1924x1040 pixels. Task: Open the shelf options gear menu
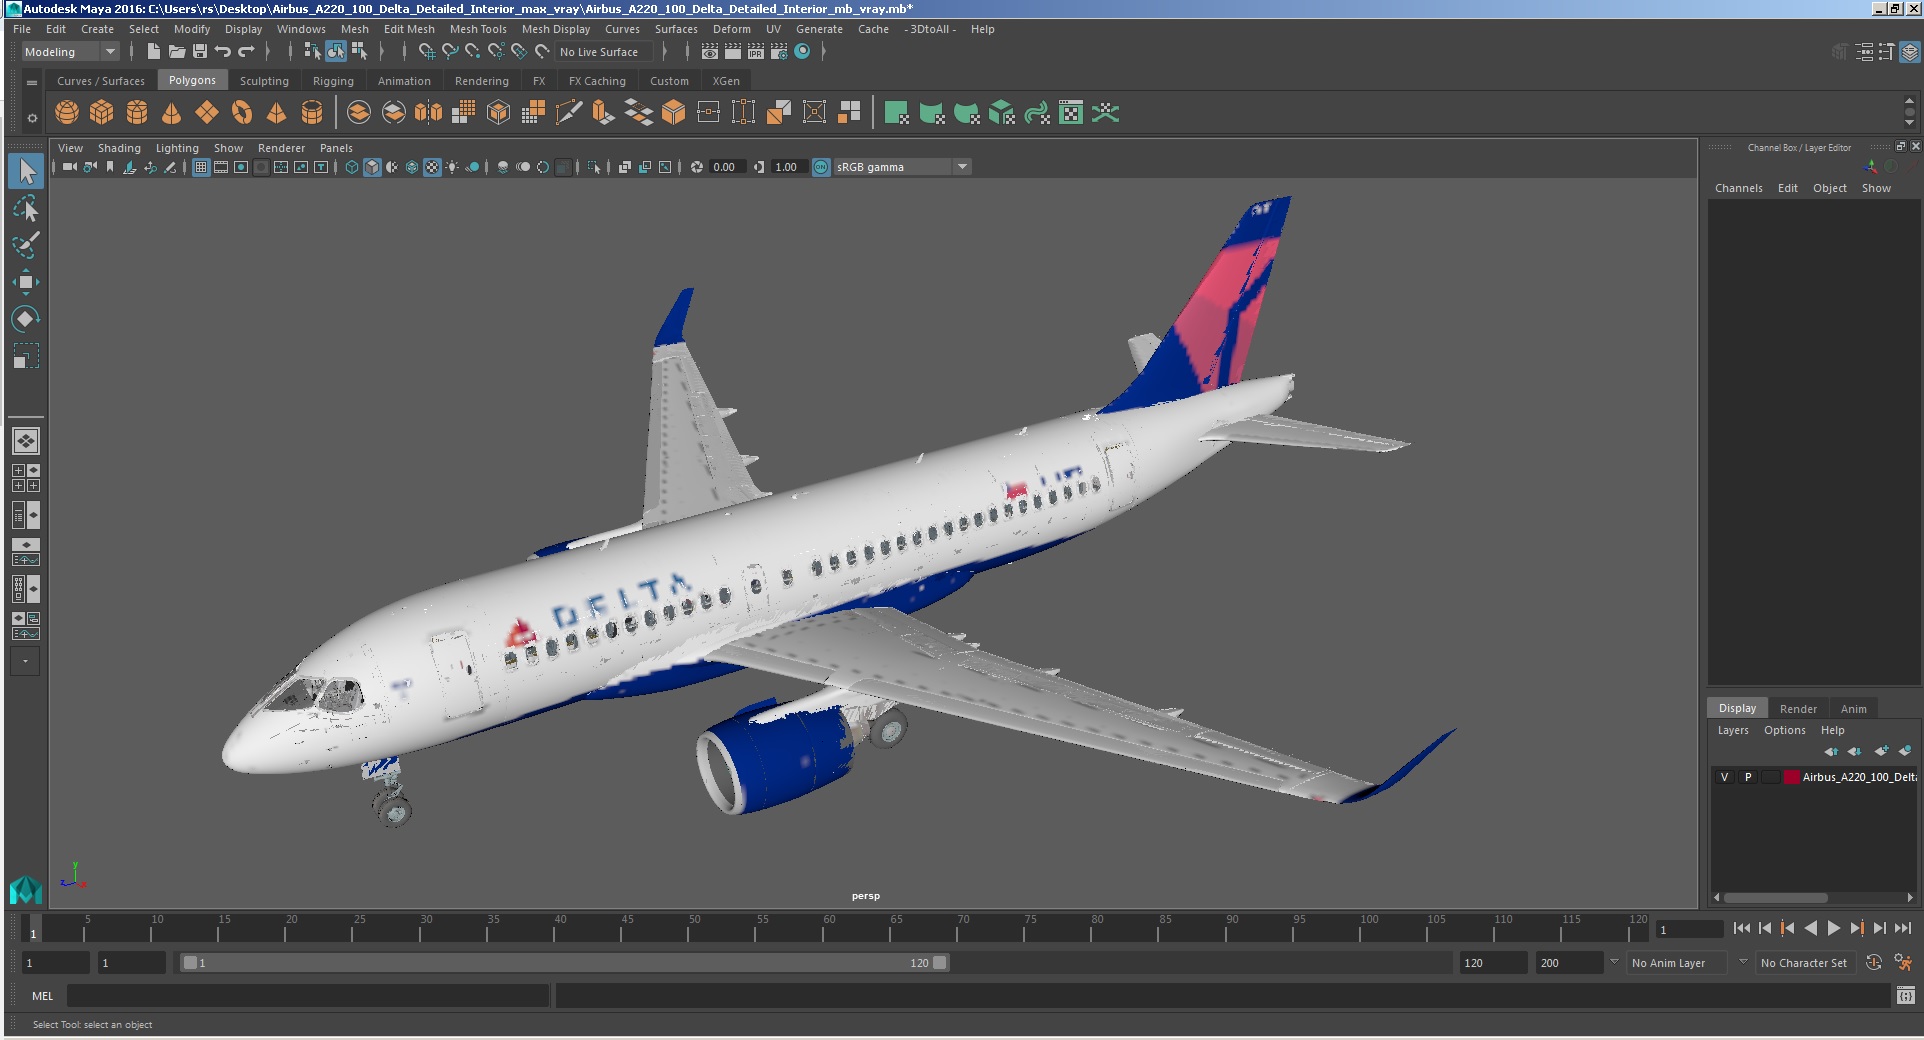32,118
